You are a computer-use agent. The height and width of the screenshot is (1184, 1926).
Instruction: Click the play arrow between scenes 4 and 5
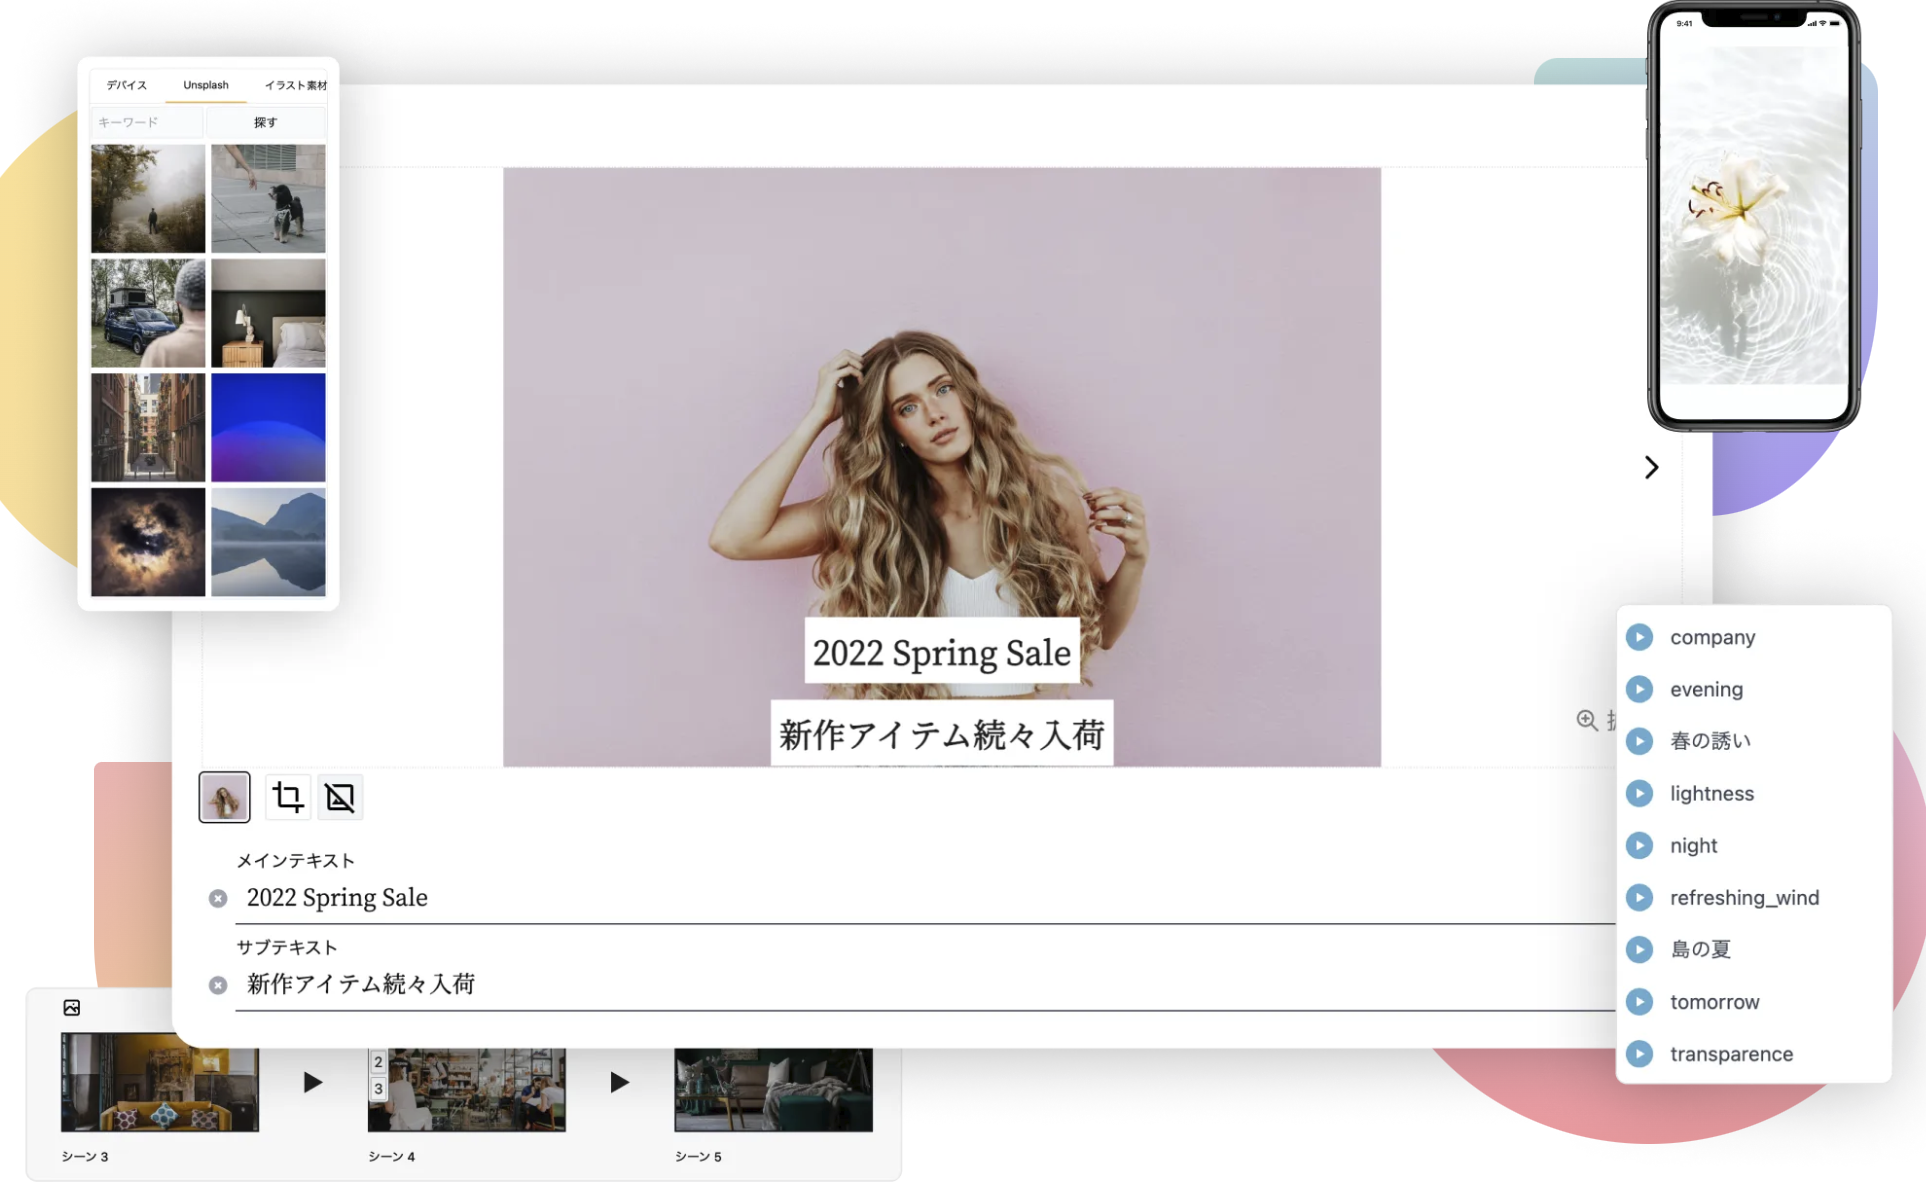(620, 1082)
